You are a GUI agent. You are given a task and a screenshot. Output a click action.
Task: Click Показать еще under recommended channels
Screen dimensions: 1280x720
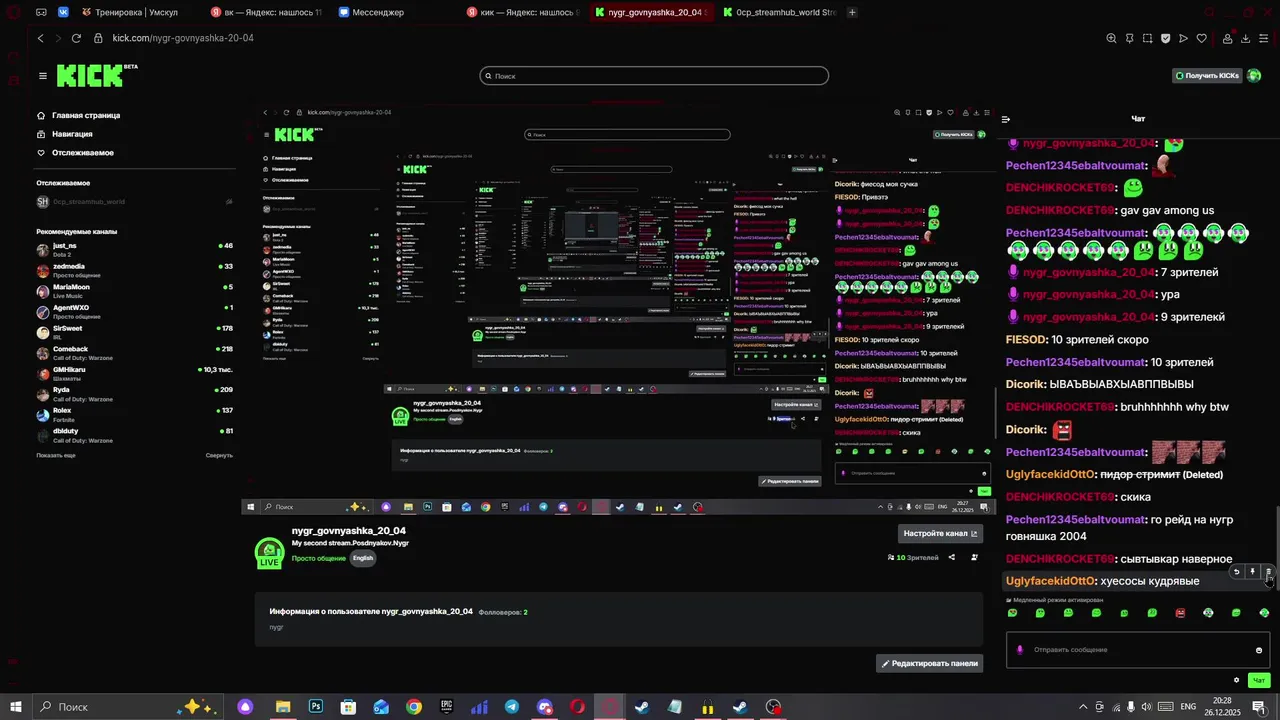56,455
